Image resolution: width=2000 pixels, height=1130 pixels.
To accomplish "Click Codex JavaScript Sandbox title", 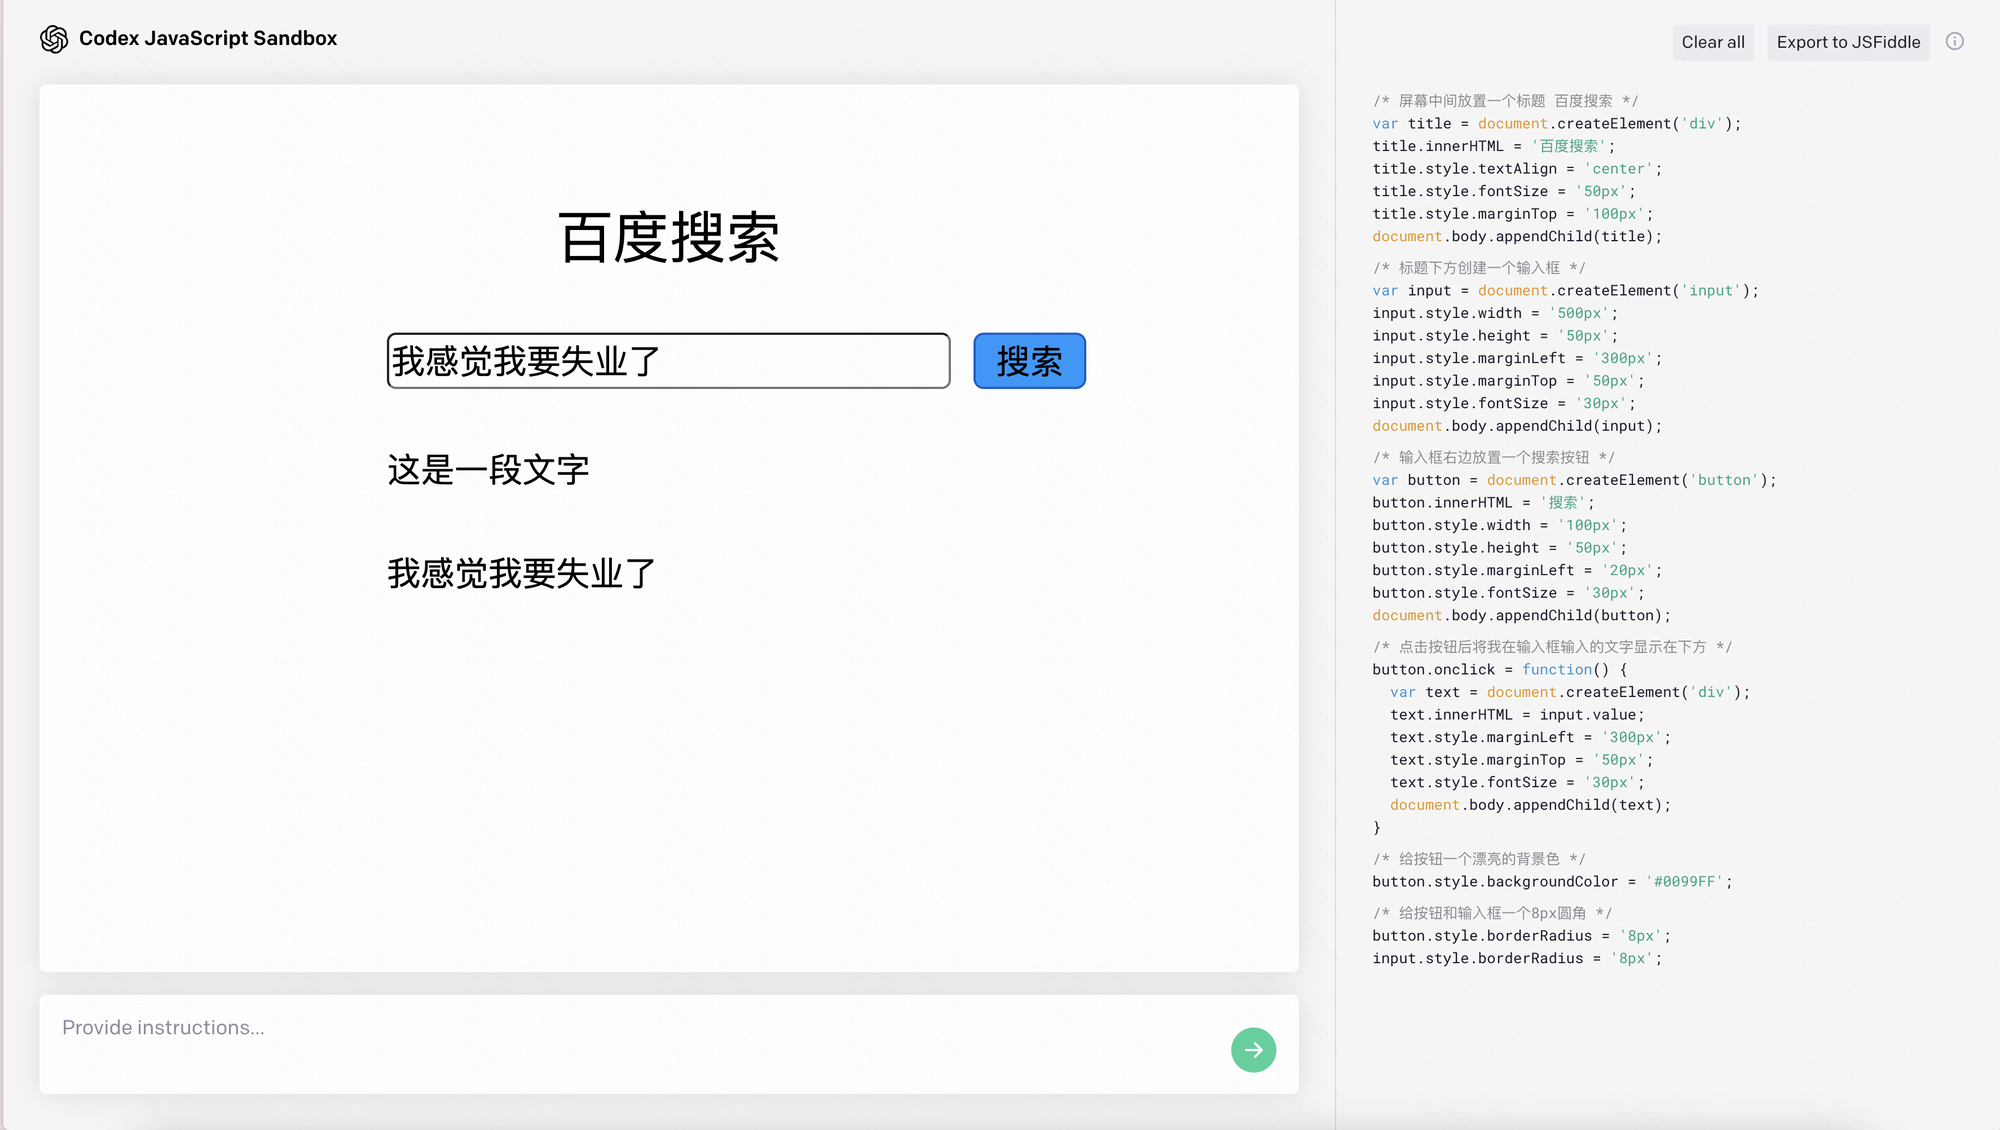I will pyautogui.click(x=208, y=38).
